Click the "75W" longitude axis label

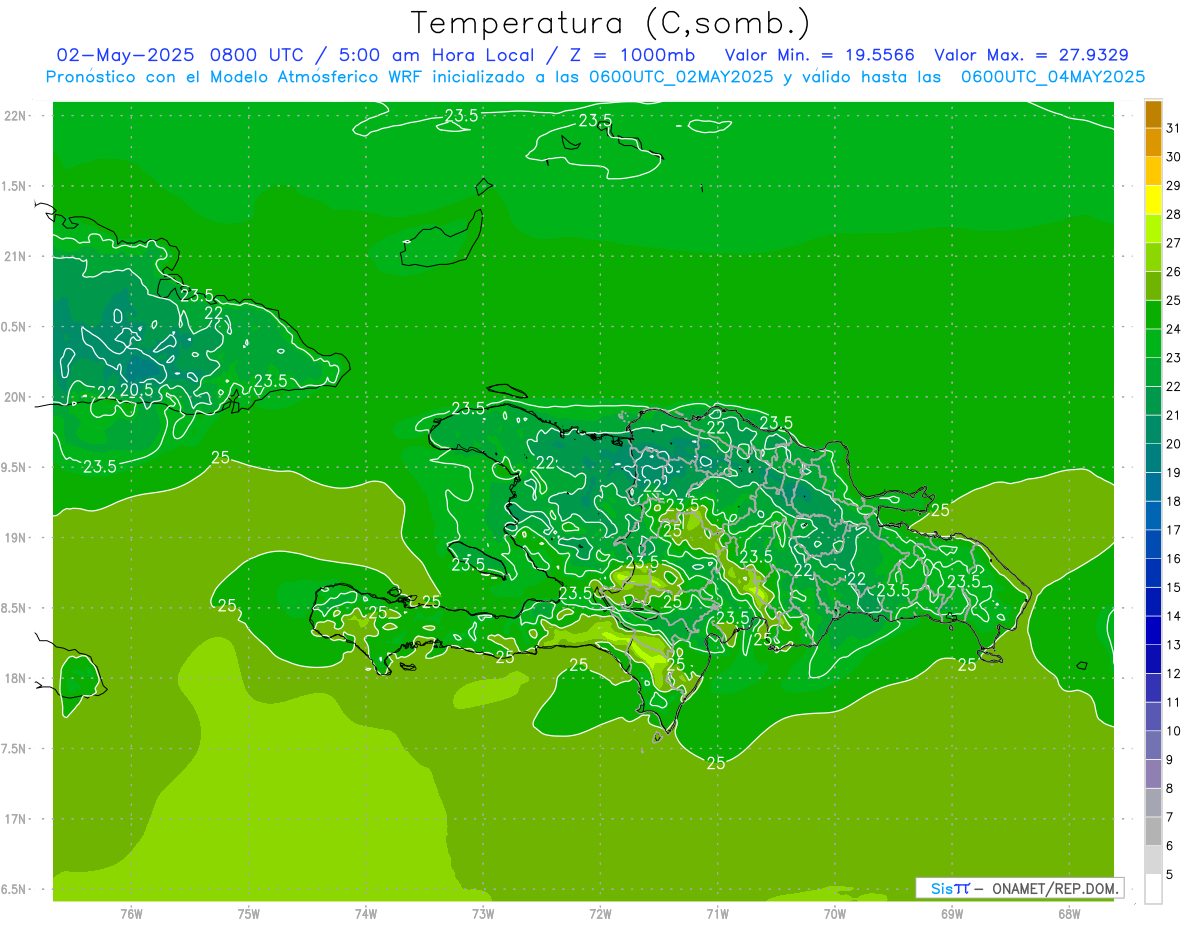(x=248, y=913)
